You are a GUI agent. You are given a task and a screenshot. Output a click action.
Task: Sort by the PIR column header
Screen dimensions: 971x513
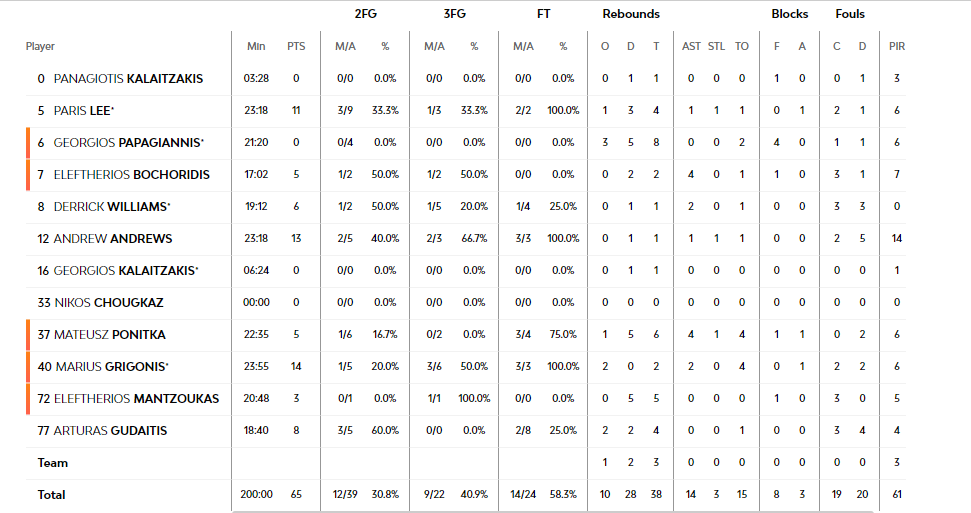point(897,46)
